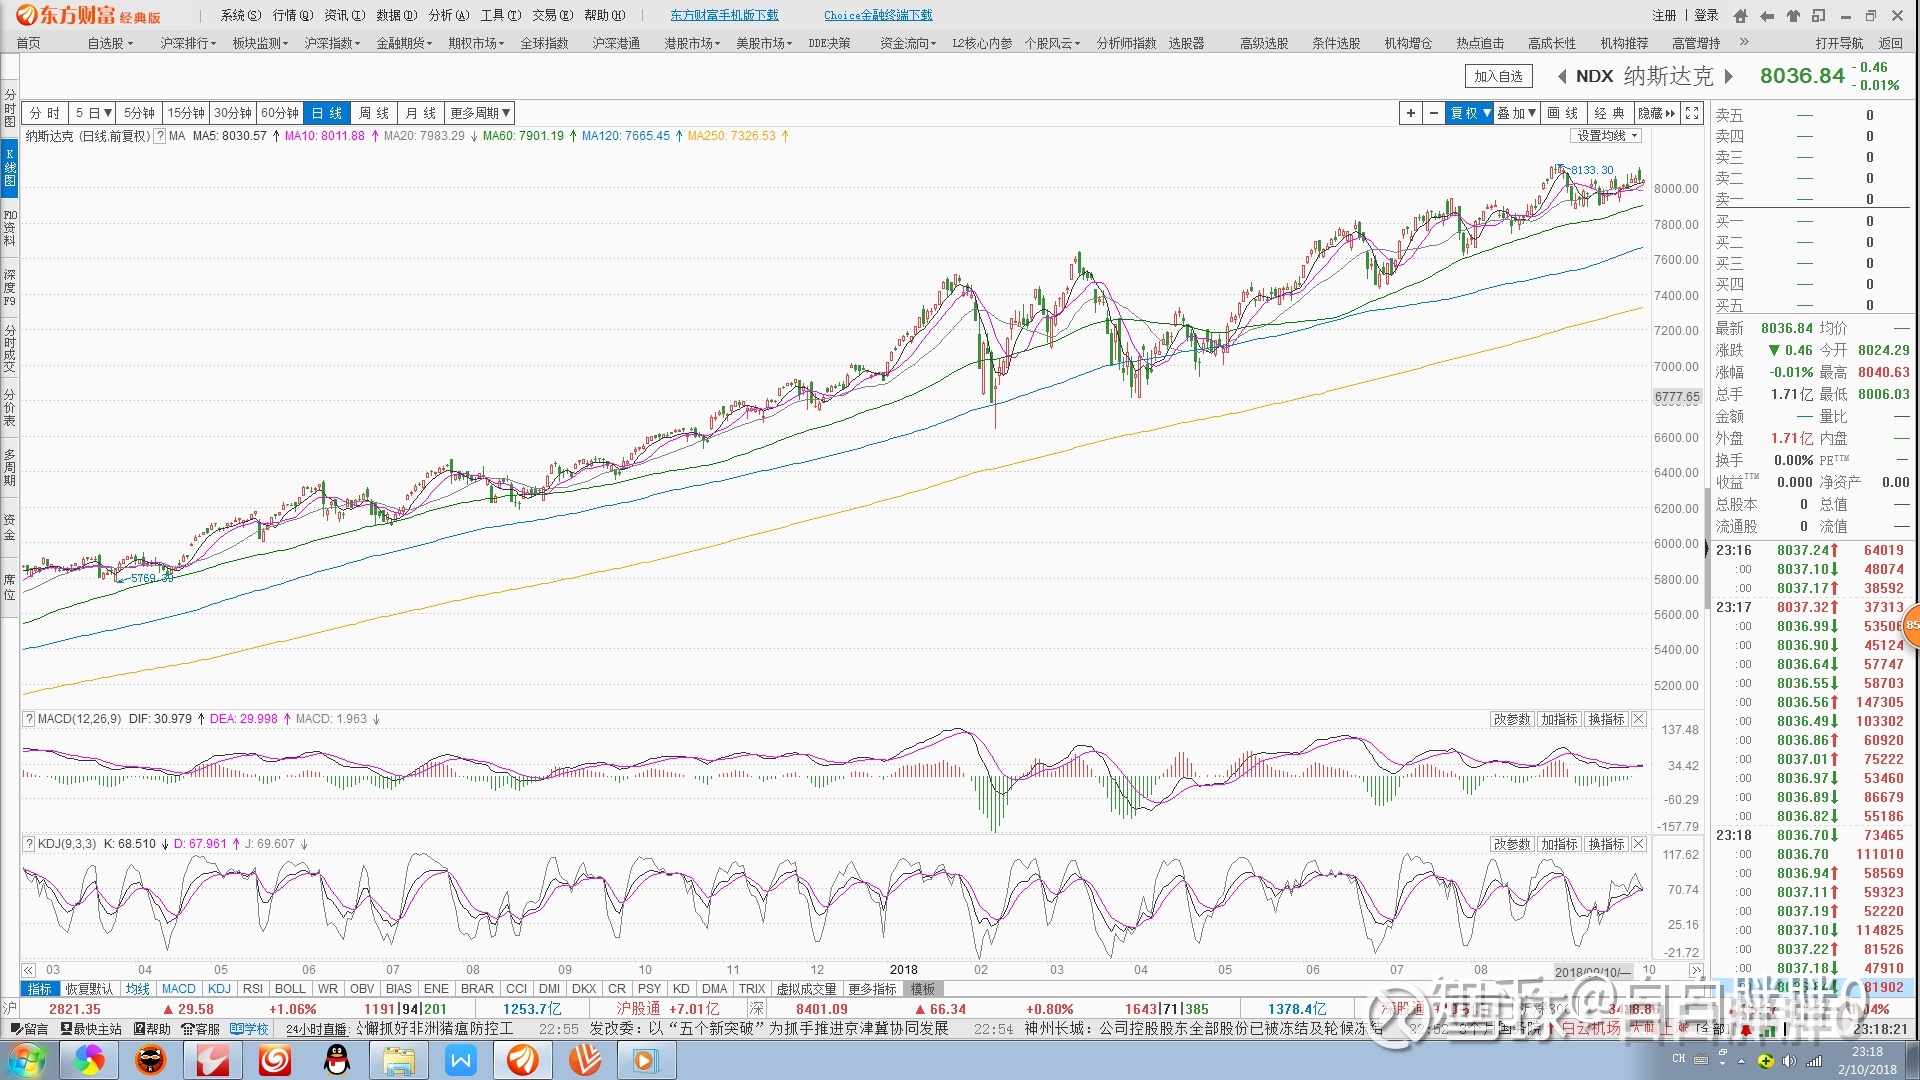The image size is (1920, 1080).
Task: Toggle the MACD indicator tab
Action: tap(179, 989)
